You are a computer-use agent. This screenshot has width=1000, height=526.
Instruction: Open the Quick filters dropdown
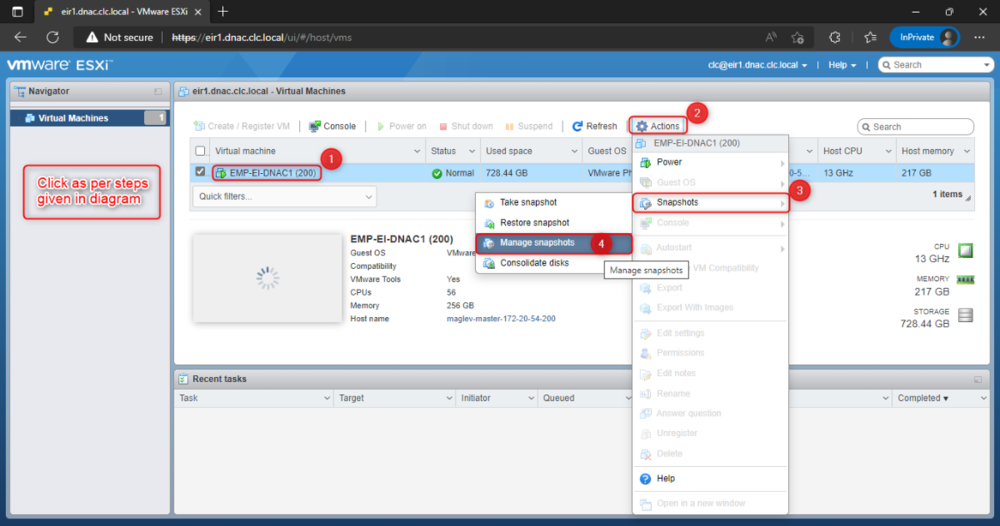(x=284, y=196)
